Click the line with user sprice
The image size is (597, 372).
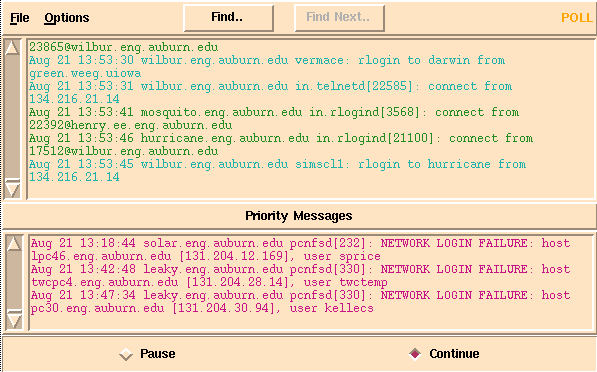206,256
